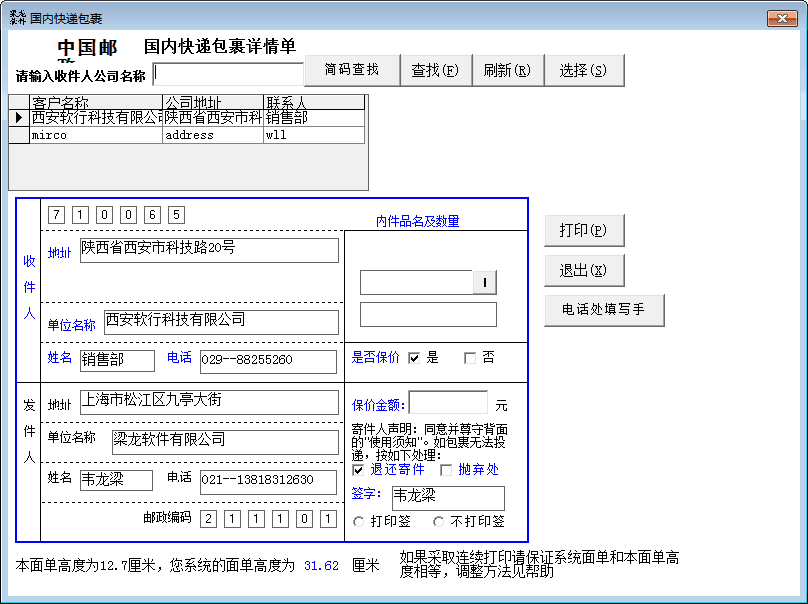
Task: Check the 否 insured checkbox
Action: [x=469, y=358]
